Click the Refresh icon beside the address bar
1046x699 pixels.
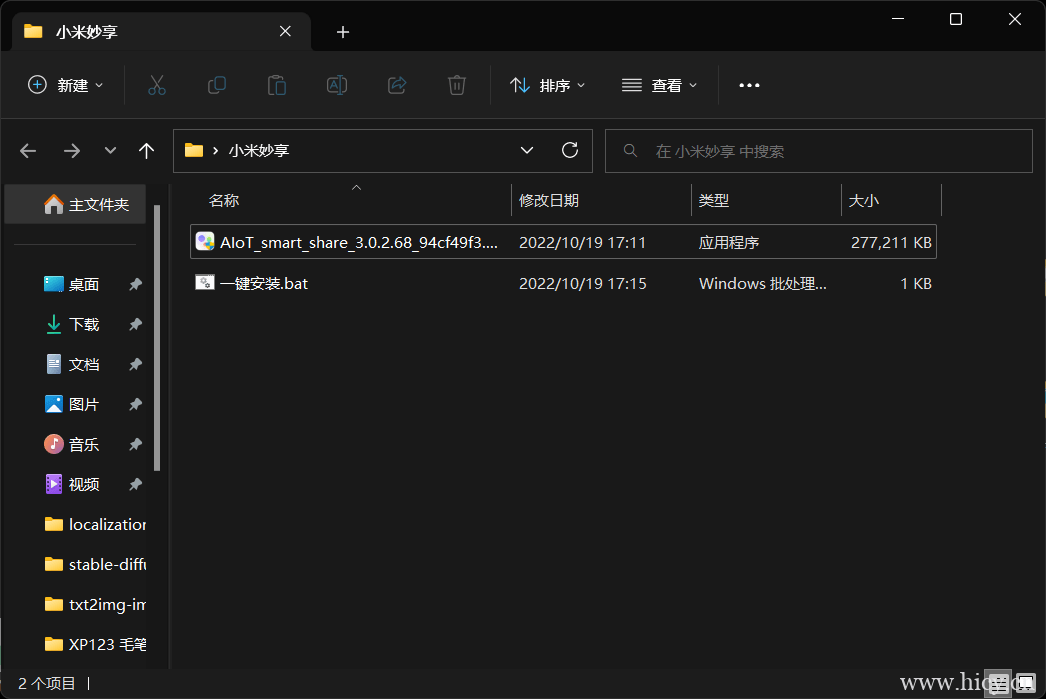570,150
